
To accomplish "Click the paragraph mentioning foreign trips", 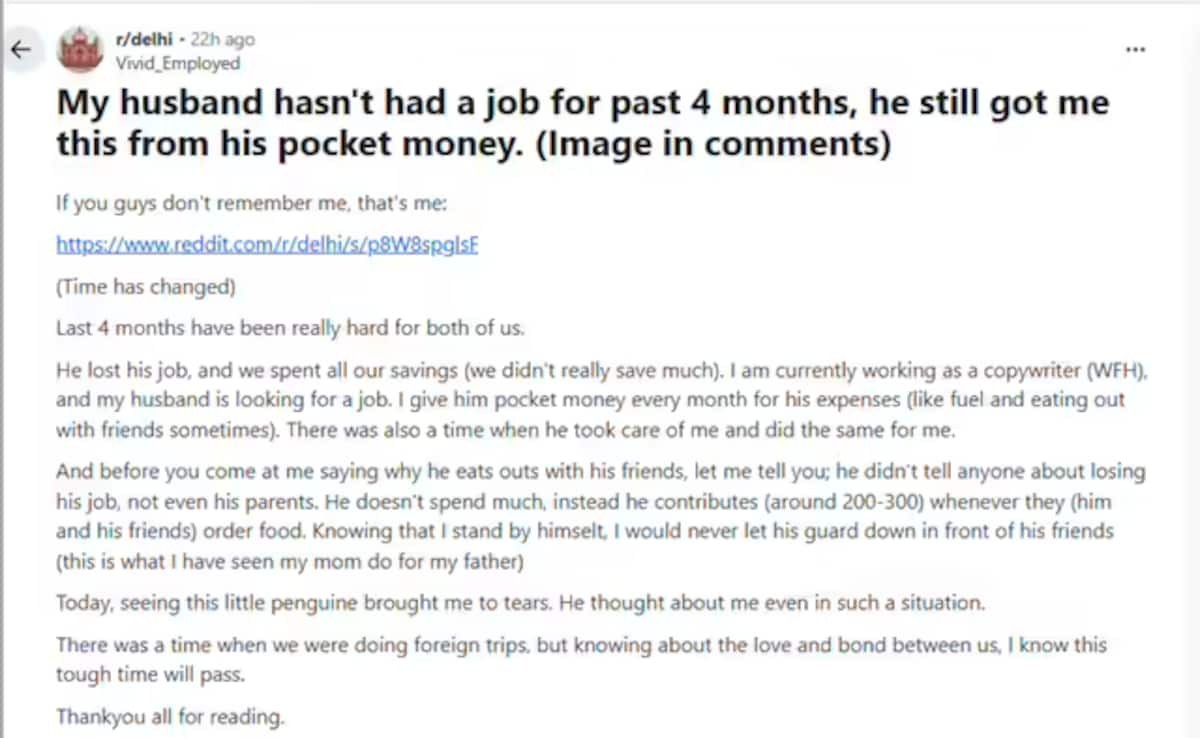I will 580,658.
